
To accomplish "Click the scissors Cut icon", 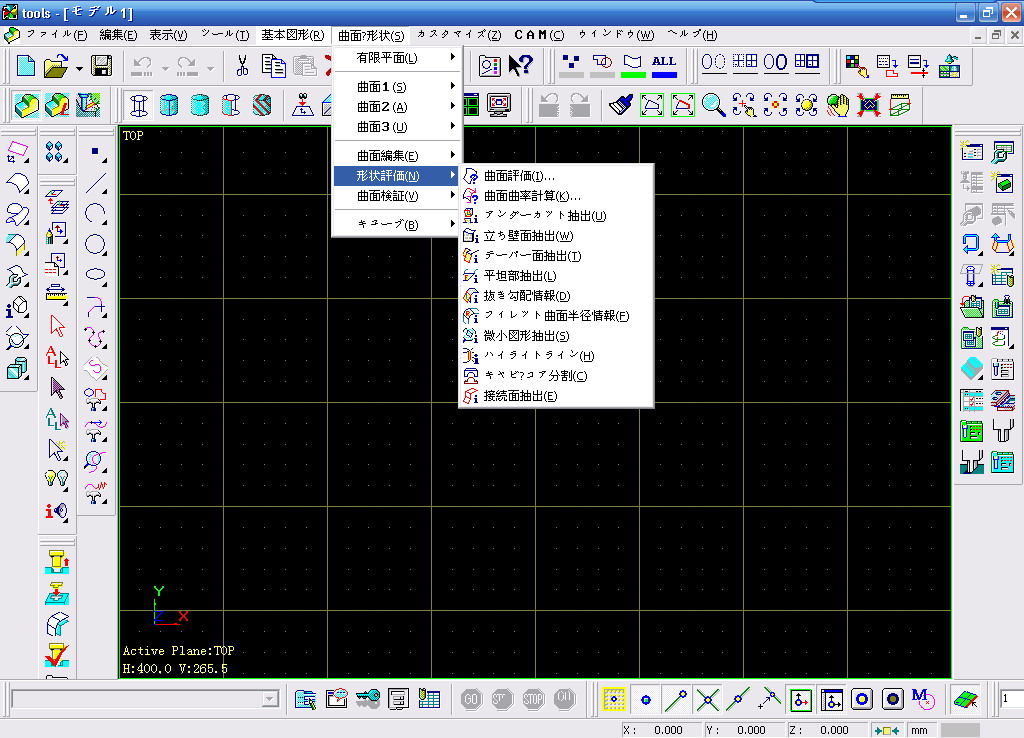I will (242, 65).
